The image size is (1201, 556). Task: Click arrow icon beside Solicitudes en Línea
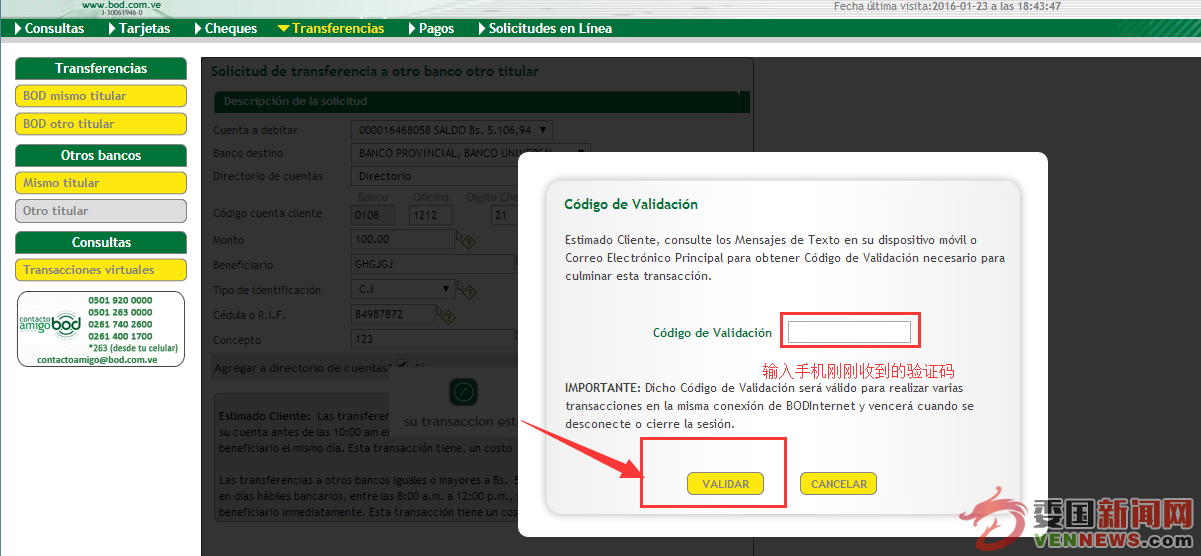click(482, 28)
